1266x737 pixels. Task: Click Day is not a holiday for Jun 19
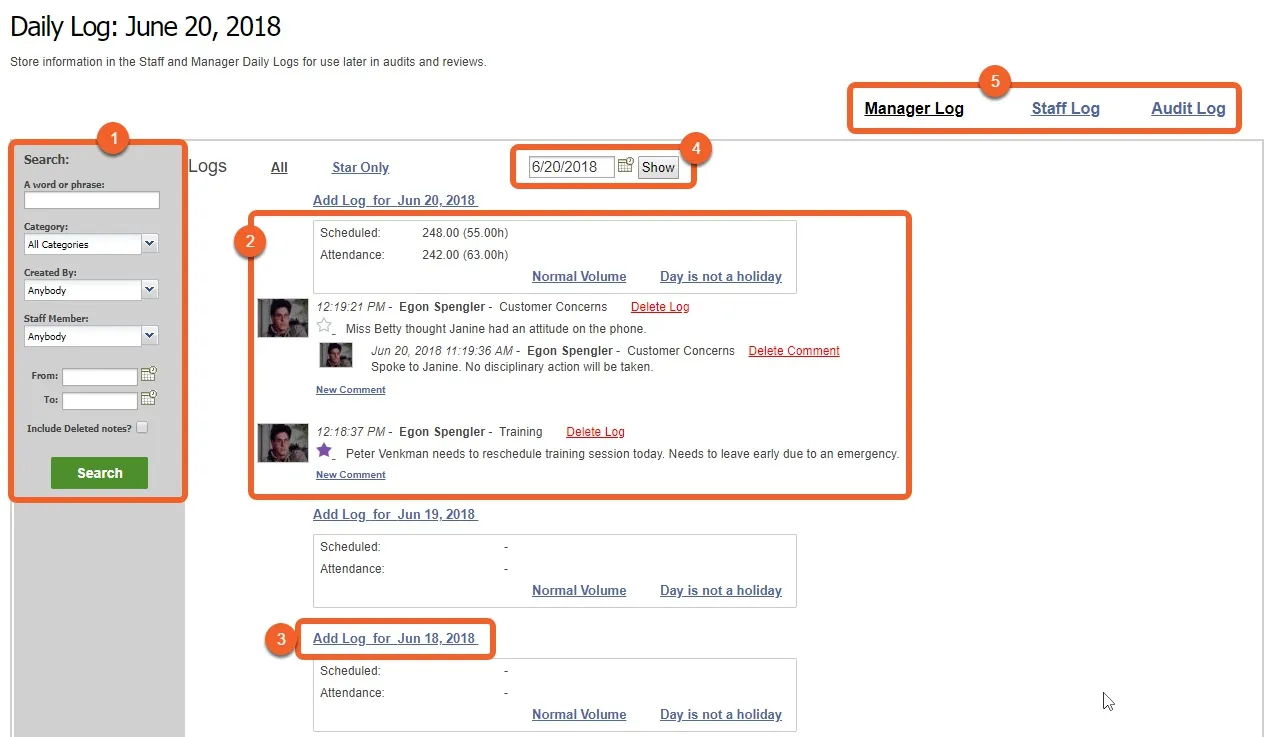coord(721,591)
